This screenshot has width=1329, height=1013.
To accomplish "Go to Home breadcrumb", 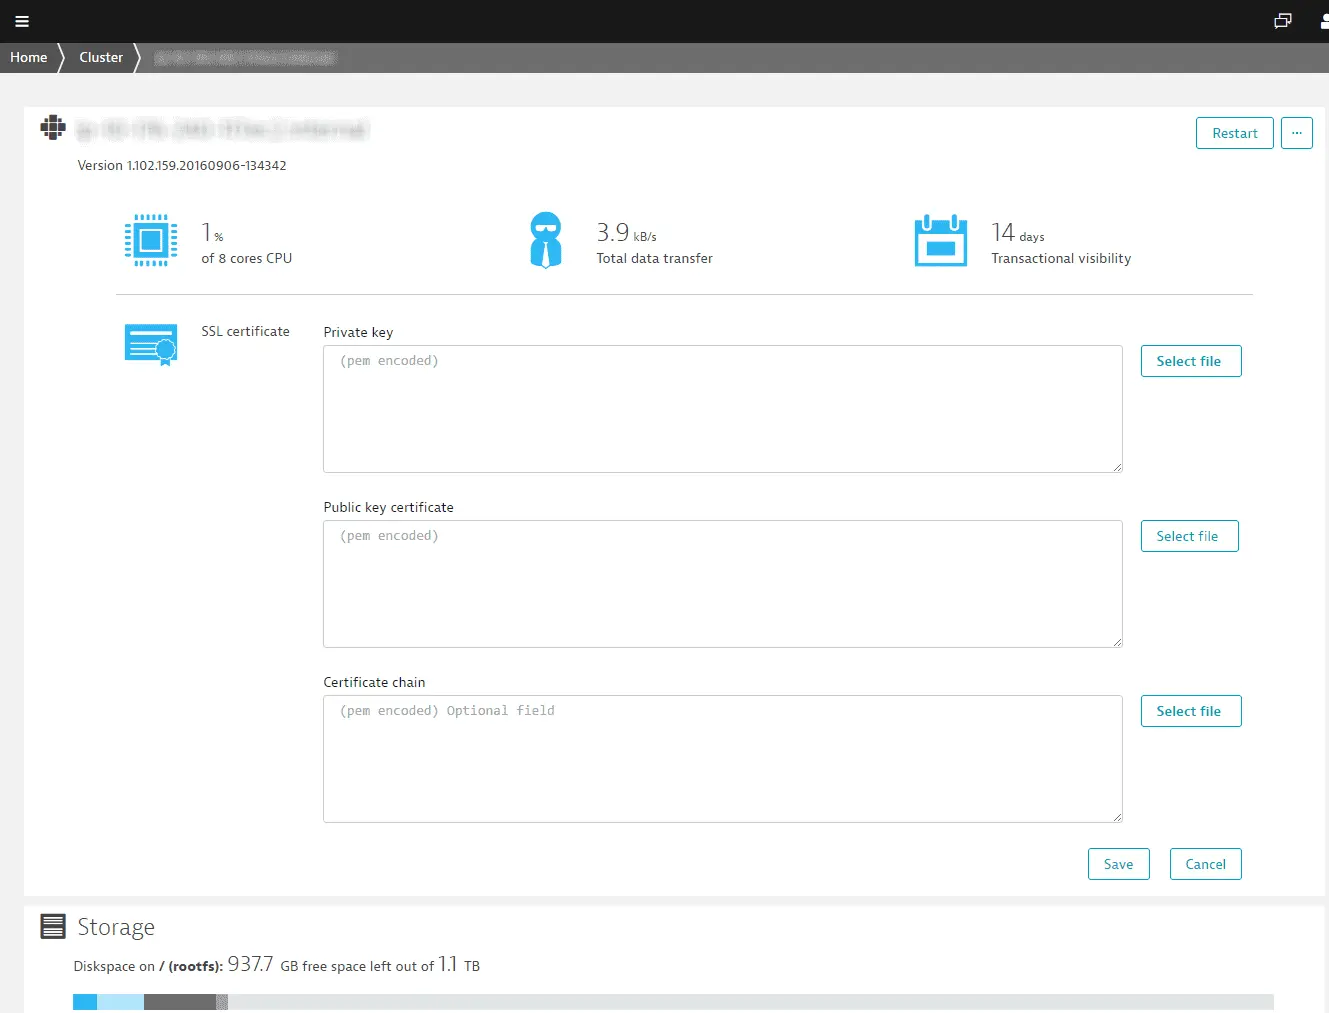I will (x=29, y=58).
